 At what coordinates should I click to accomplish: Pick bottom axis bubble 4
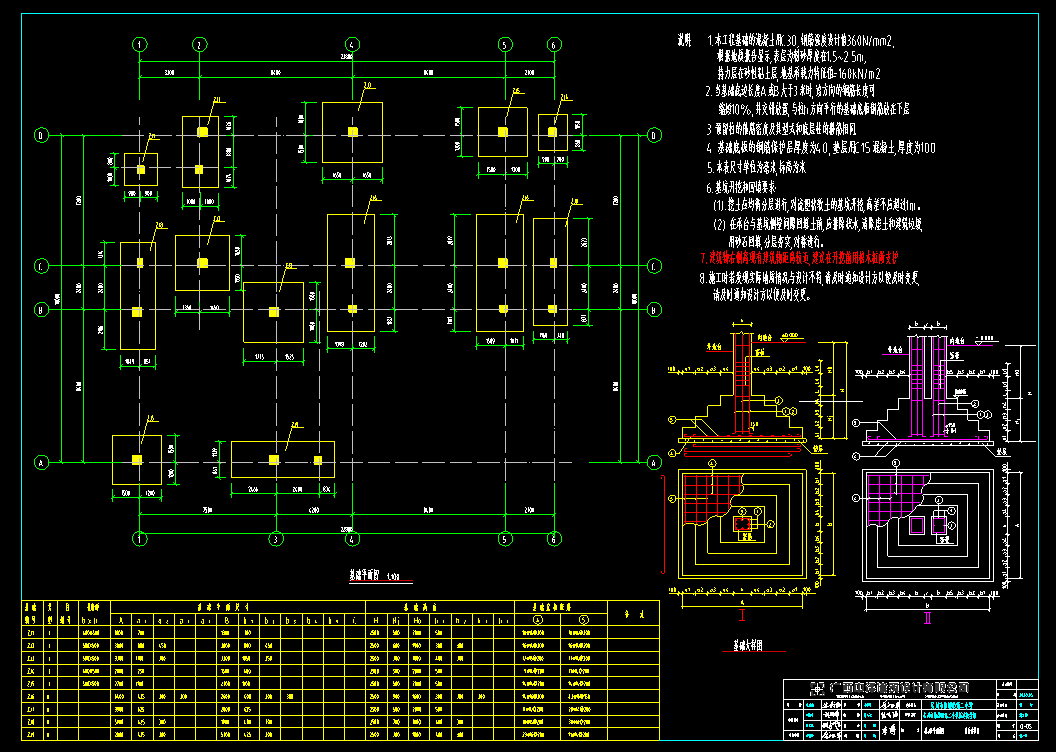point(352,539)
